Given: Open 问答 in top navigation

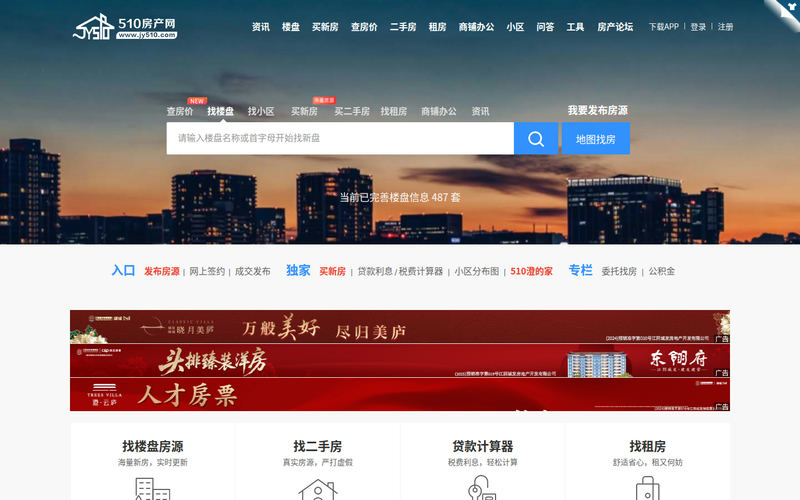Looking at the screenshot, I should pos(545,27).
